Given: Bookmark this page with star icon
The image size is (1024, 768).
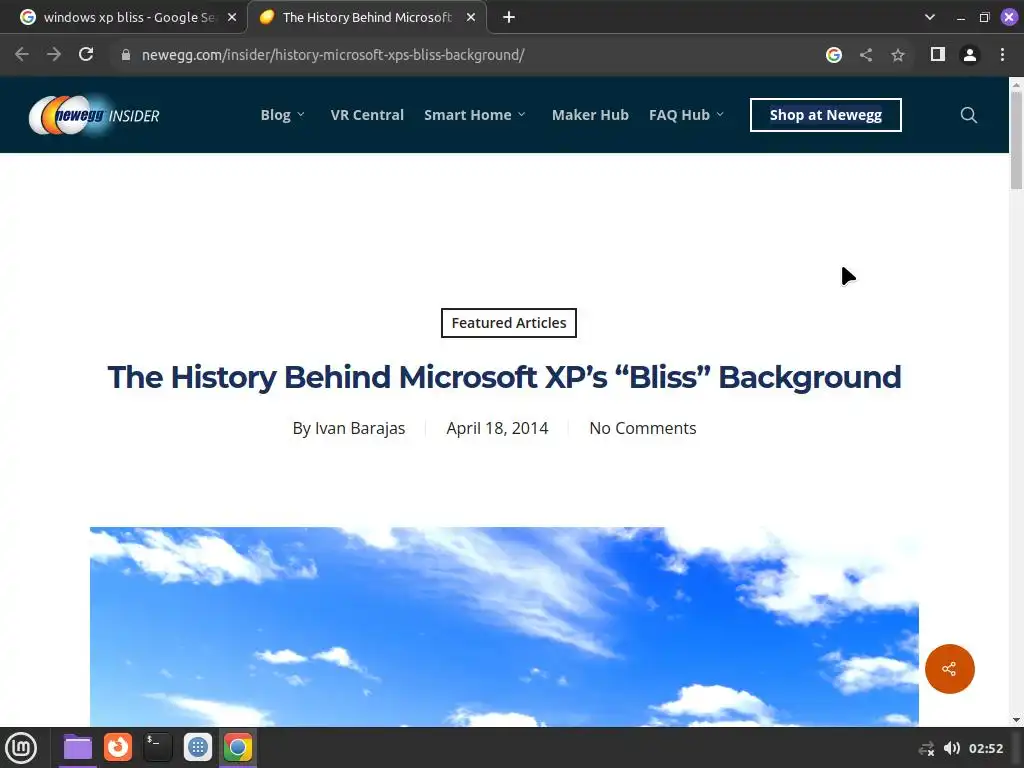Looking at the screenshot, I should [x=898, y=55].
